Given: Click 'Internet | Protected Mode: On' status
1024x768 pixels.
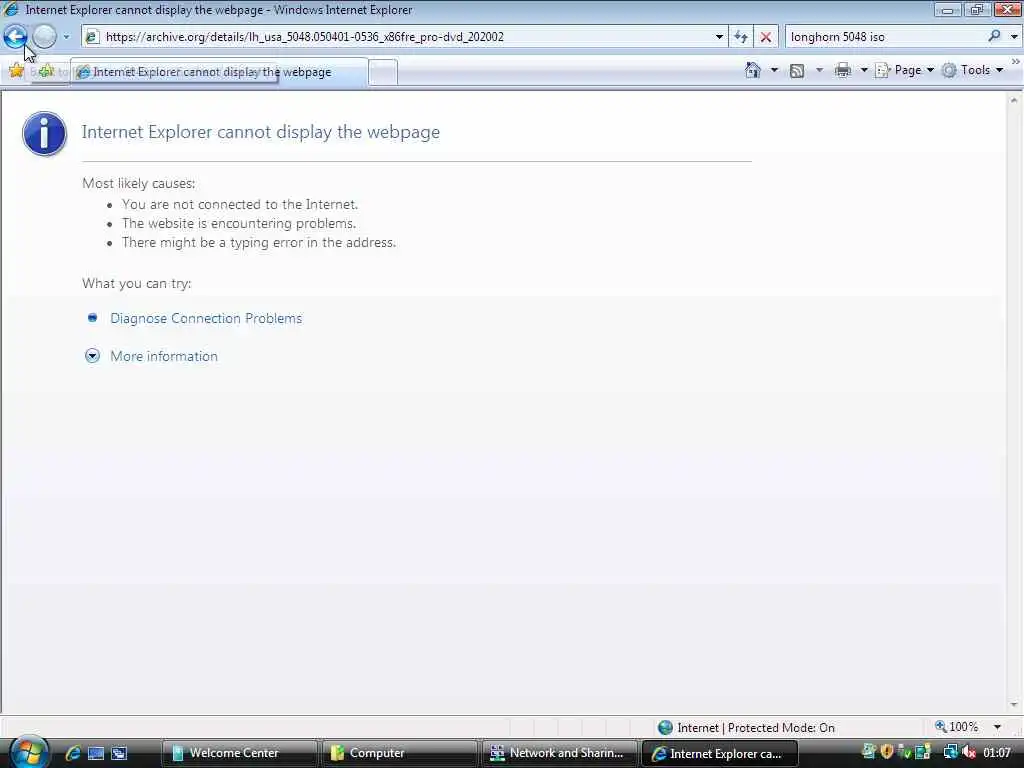Looking at the screenshot, I should [x=756, y=728].
